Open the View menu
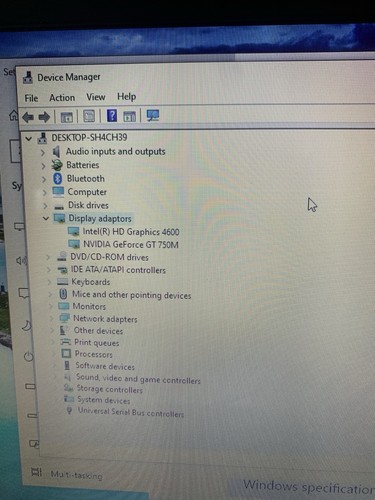 tap(96, 97)
